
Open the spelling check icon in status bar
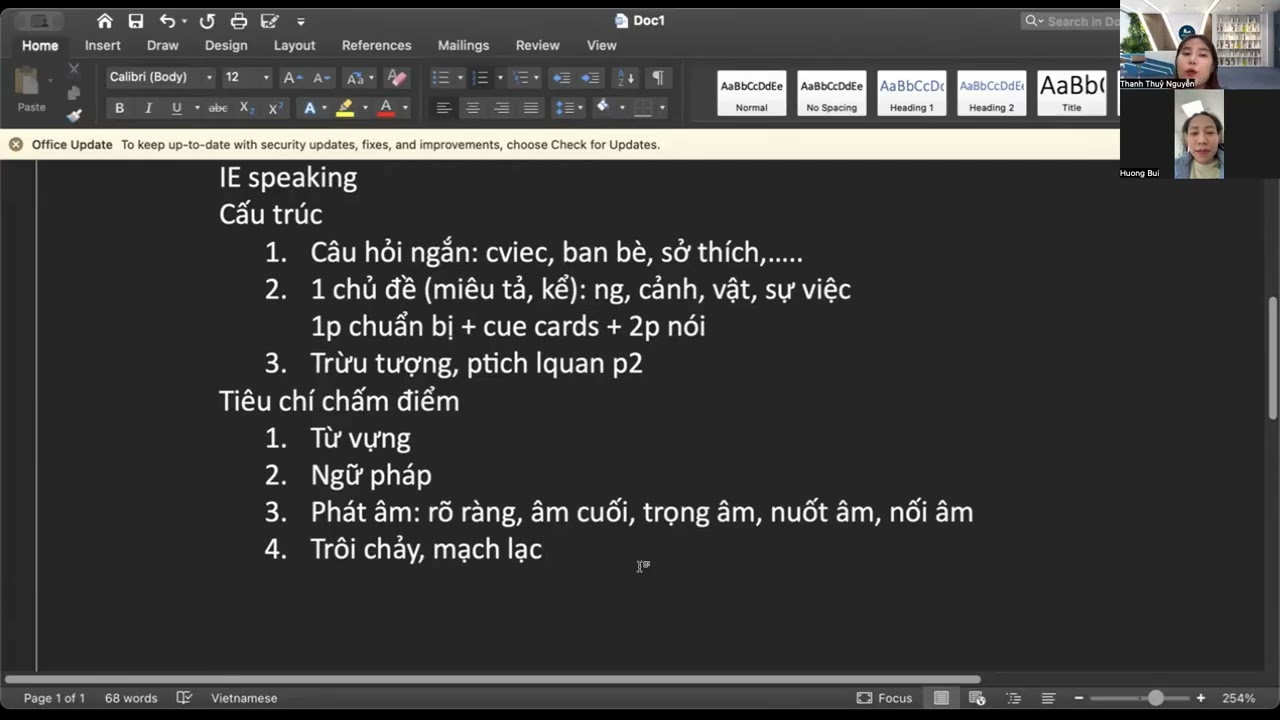pyautogui.click(x=184, y=698)
